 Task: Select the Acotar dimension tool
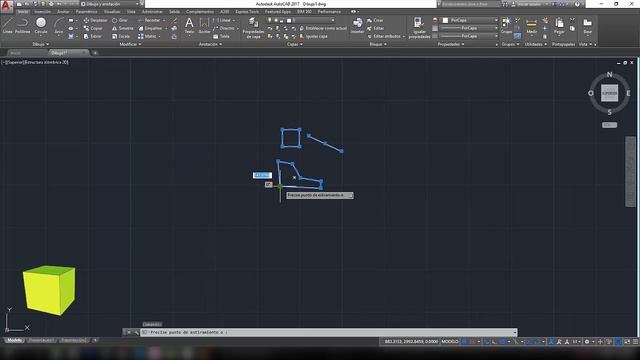[x=204, y=26]
